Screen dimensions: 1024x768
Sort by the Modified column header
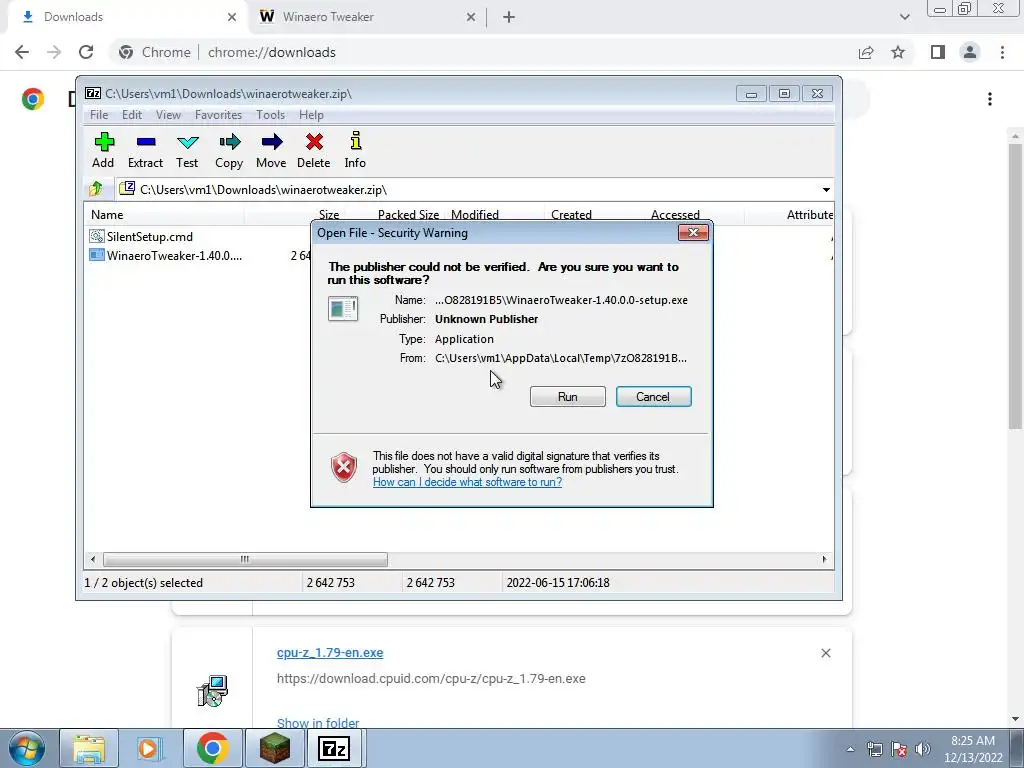click(x=475, y=214)
